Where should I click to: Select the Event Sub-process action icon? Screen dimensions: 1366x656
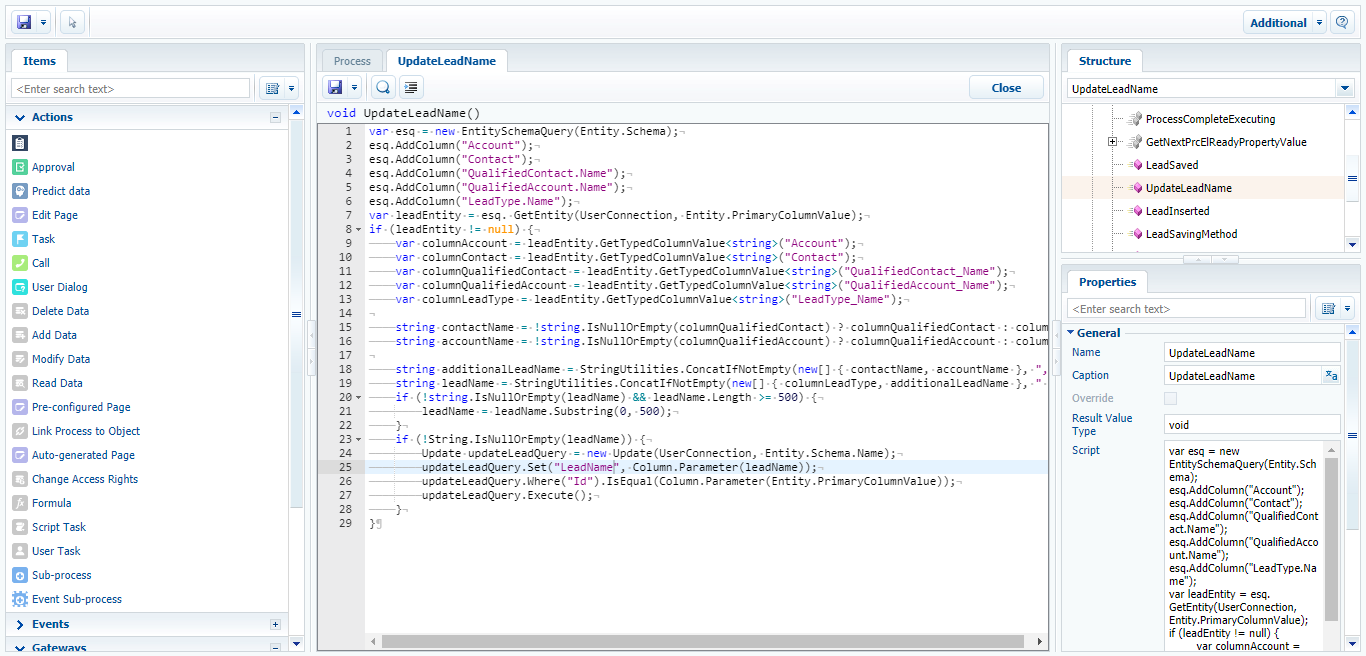coord(20,598)
